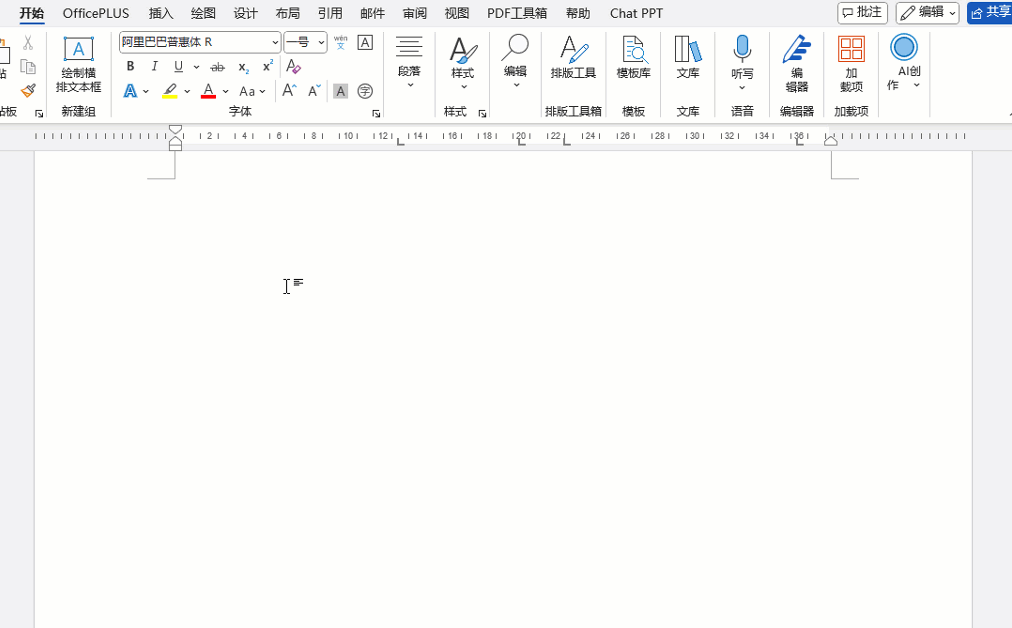Screen dimensions: 1012x628
Task: Apply yellow text highlight color
Action: [x=170, y=91]
